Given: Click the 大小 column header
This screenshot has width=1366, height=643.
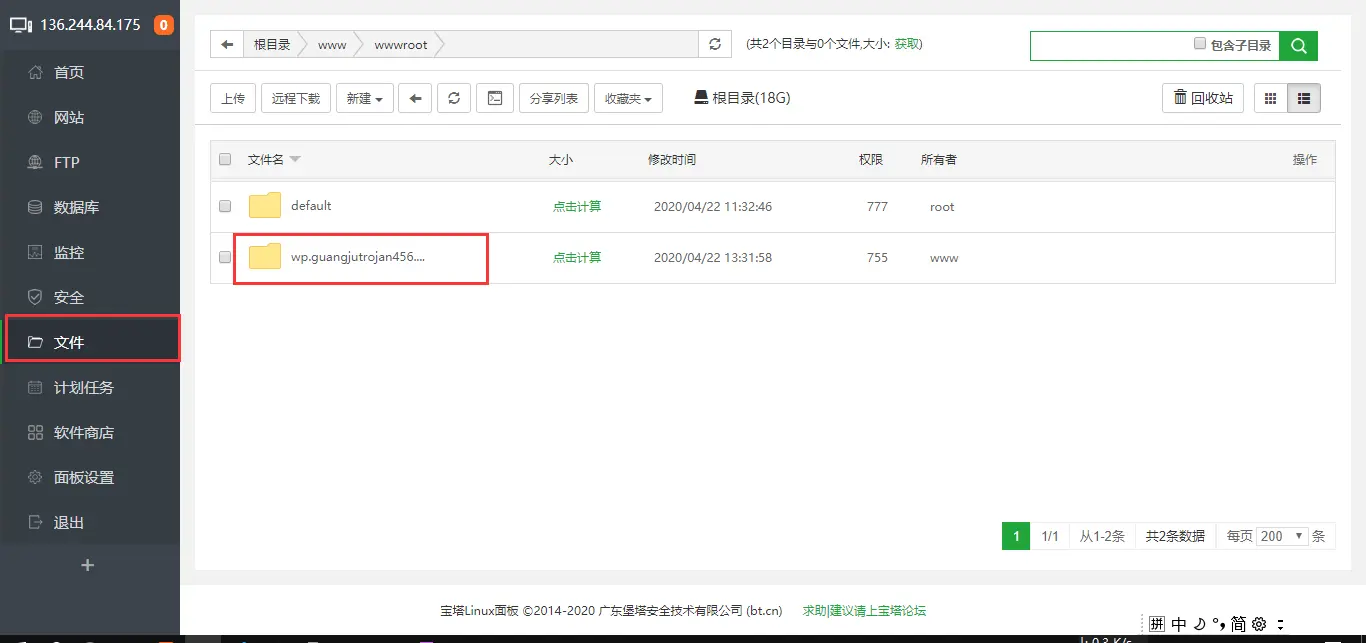Looking at the screenshot, I should point(561,160).
